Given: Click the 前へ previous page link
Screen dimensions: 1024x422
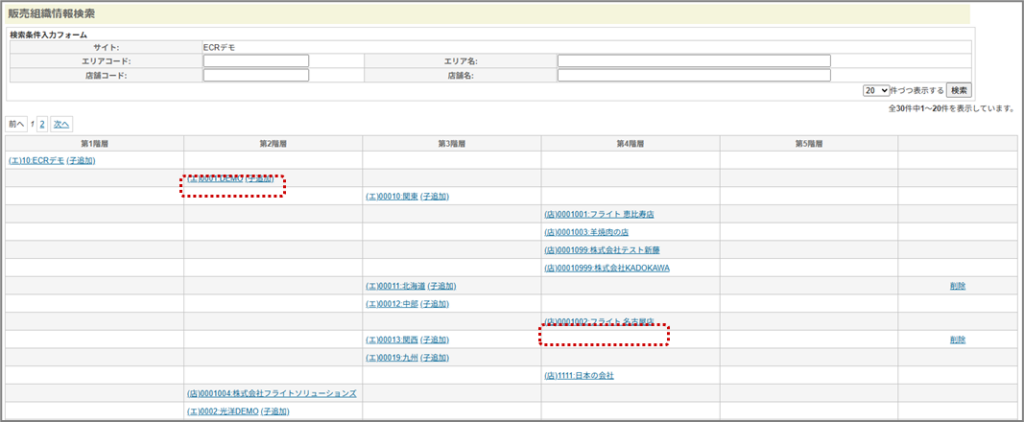Looking at the screenshot, I should point(17,124).
